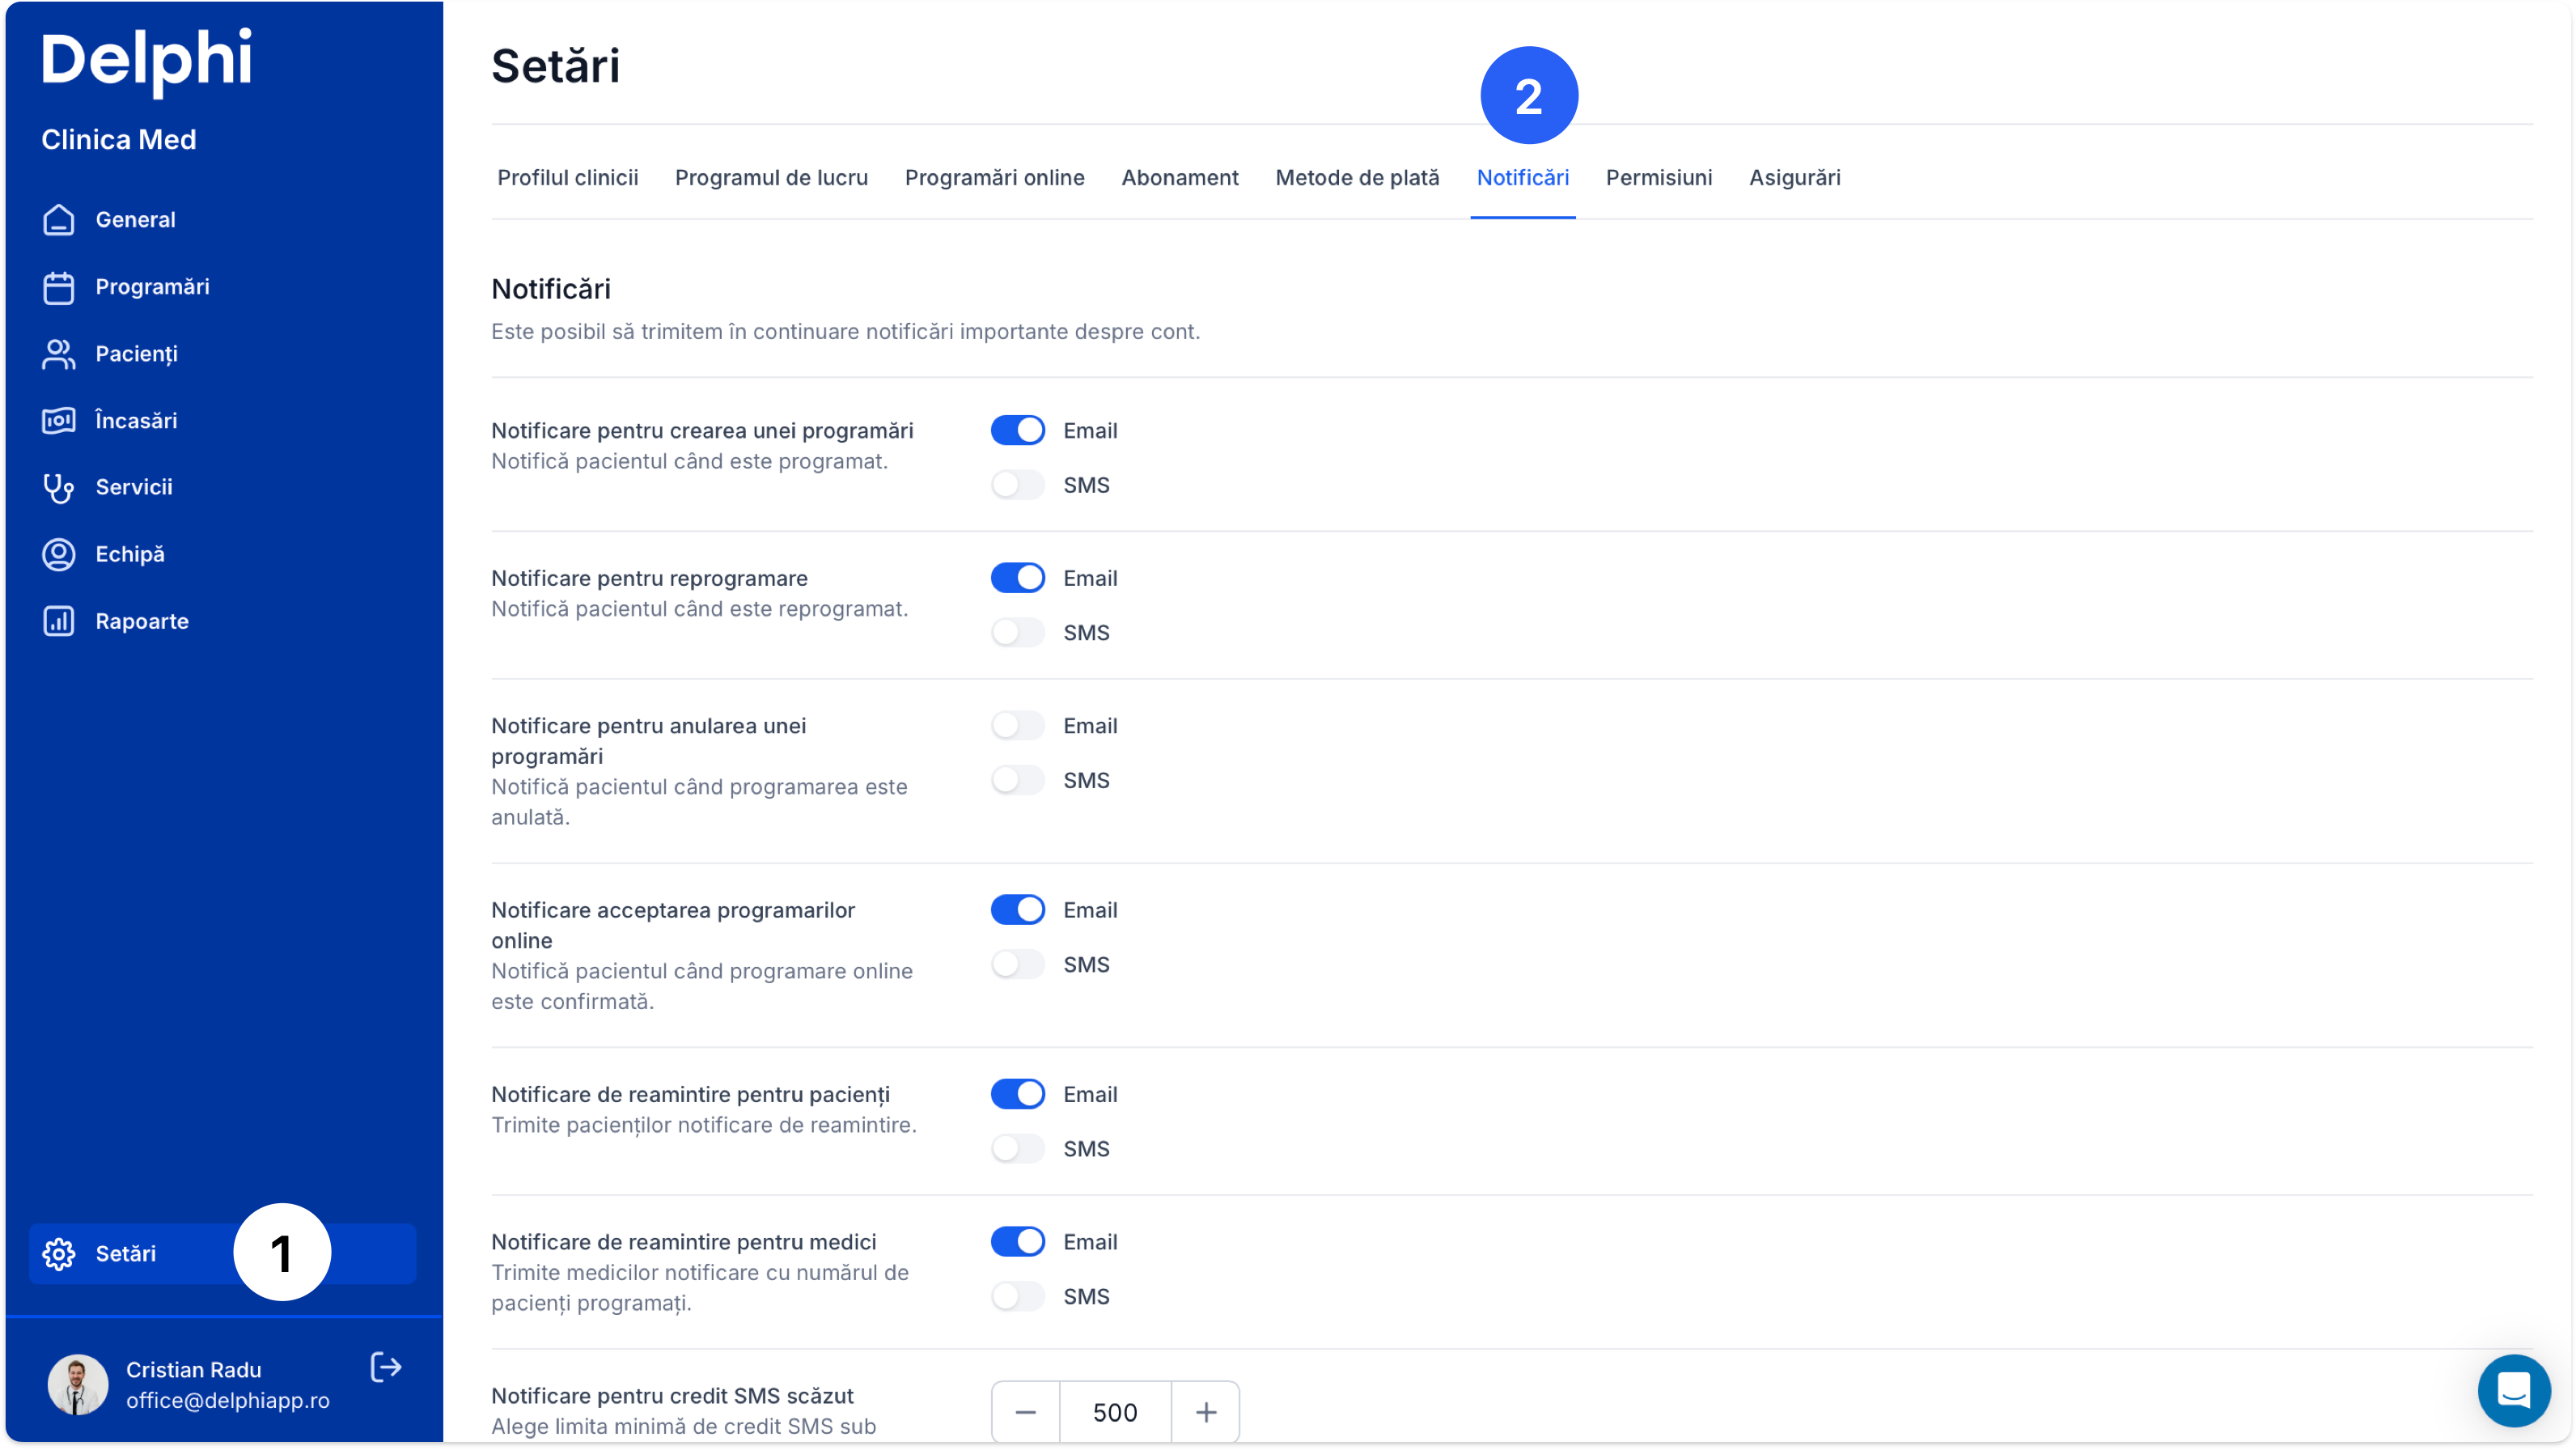The width and height of the screenshot is (2576, 1450).
Task: Increase SMS credit limit with plus button
Action: [x=1206, y=1412]
